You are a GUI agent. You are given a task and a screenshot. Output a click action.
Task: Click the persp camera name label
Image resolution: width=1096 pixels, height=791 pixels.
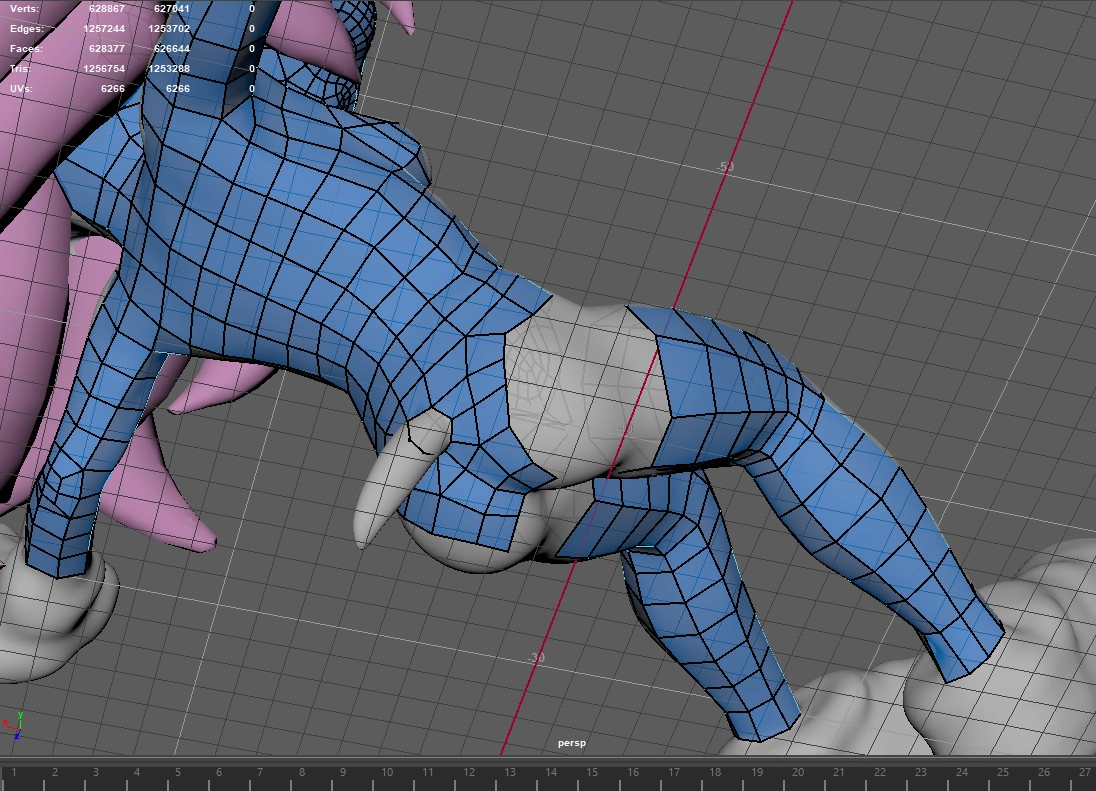click(x=572, y=743)
